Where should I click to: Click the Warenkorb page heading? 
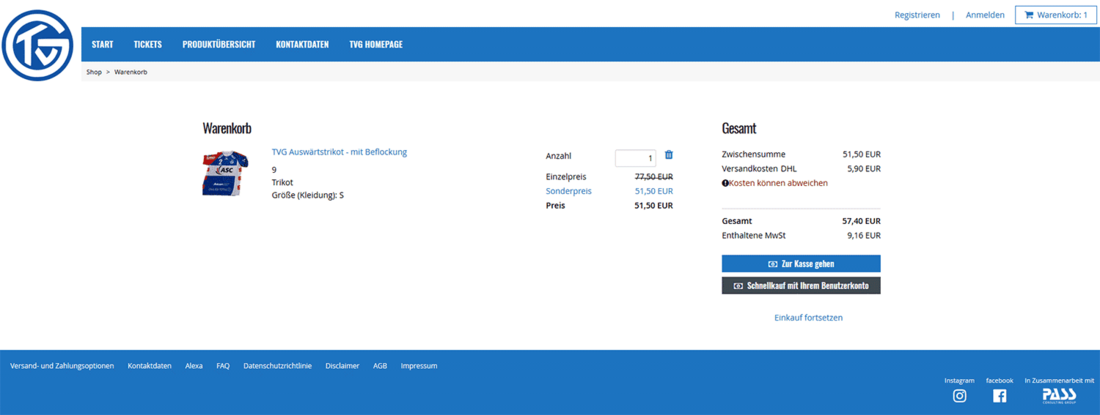[227, 128]
